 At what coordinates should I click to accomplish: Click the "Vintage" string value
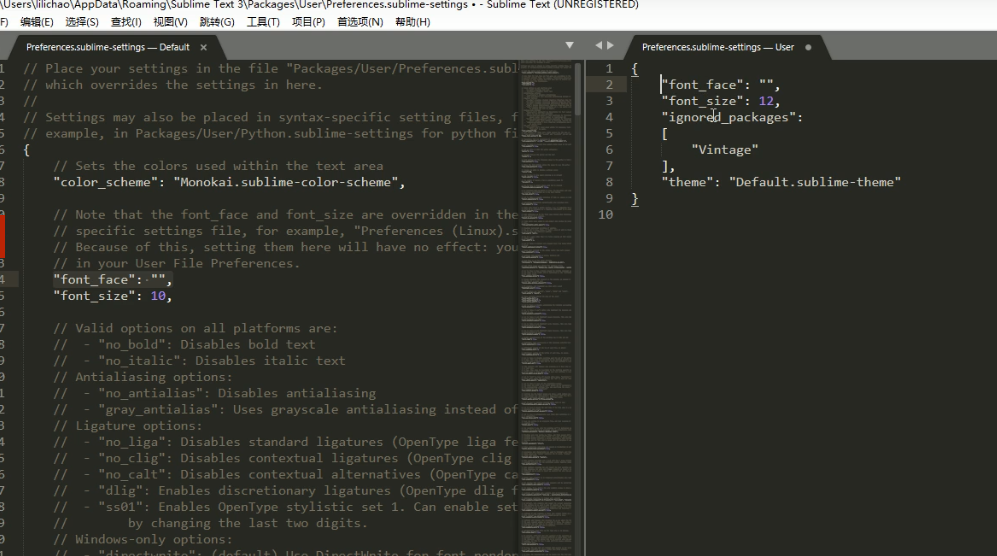coord(725,150)
